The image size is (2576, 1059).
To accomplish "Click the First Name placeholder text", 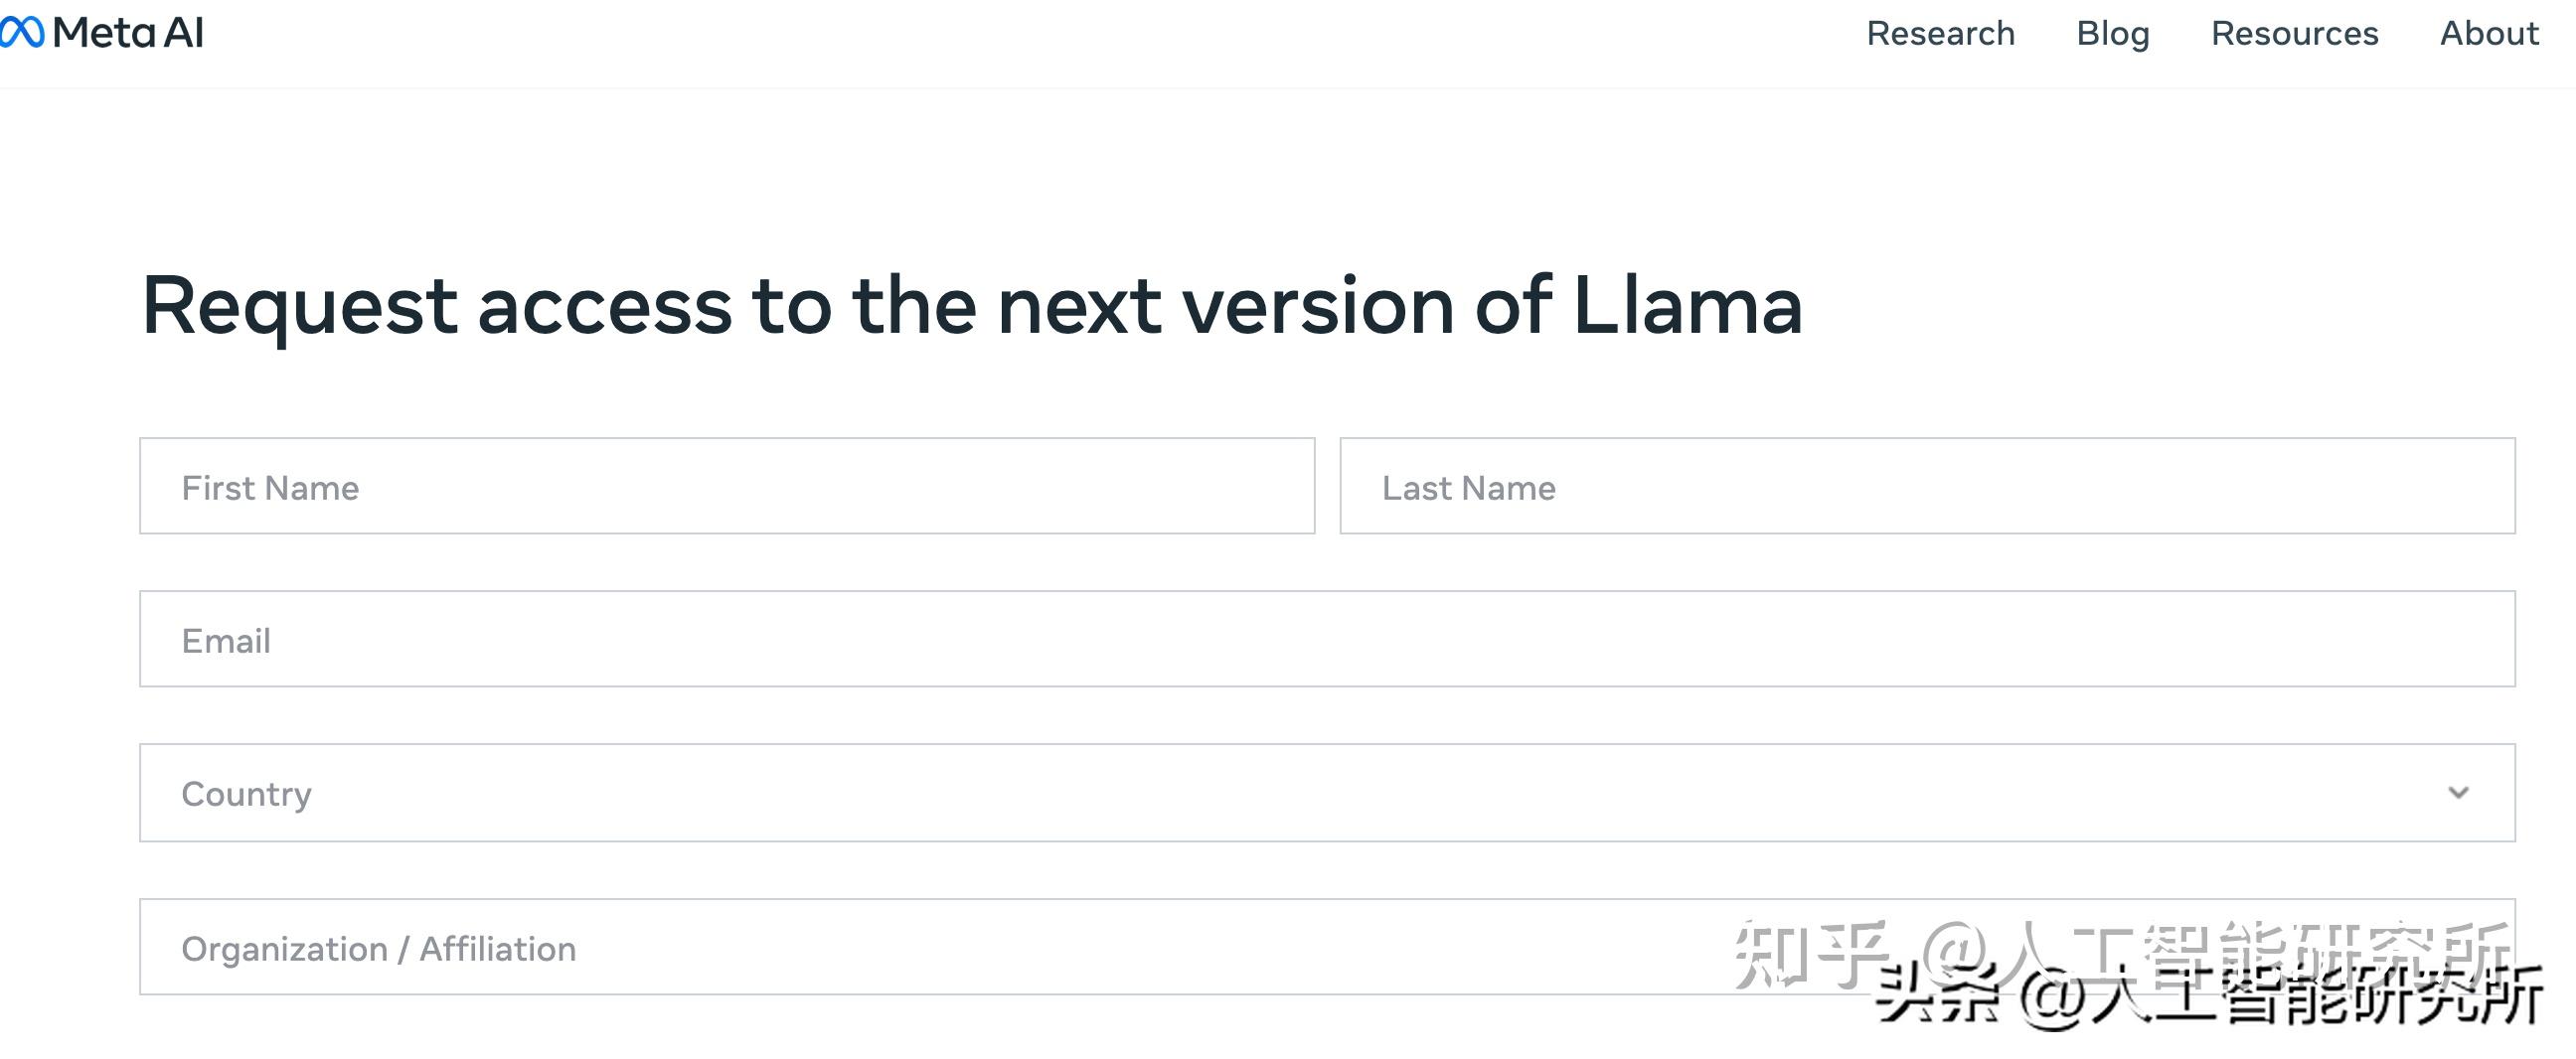I will tap(270, 487).
